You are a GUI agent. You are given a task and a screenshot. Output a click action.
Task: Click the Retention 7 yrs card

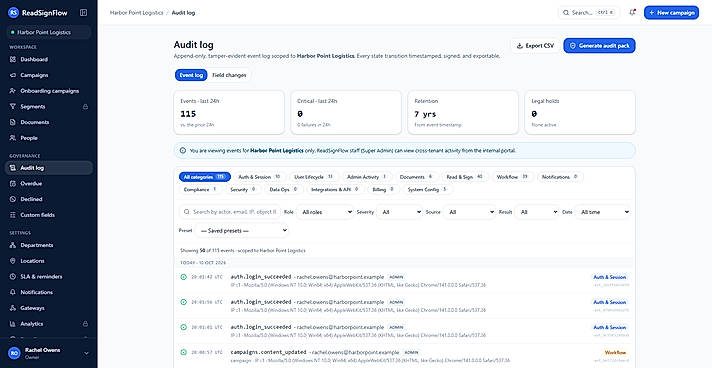pos(463,112)
